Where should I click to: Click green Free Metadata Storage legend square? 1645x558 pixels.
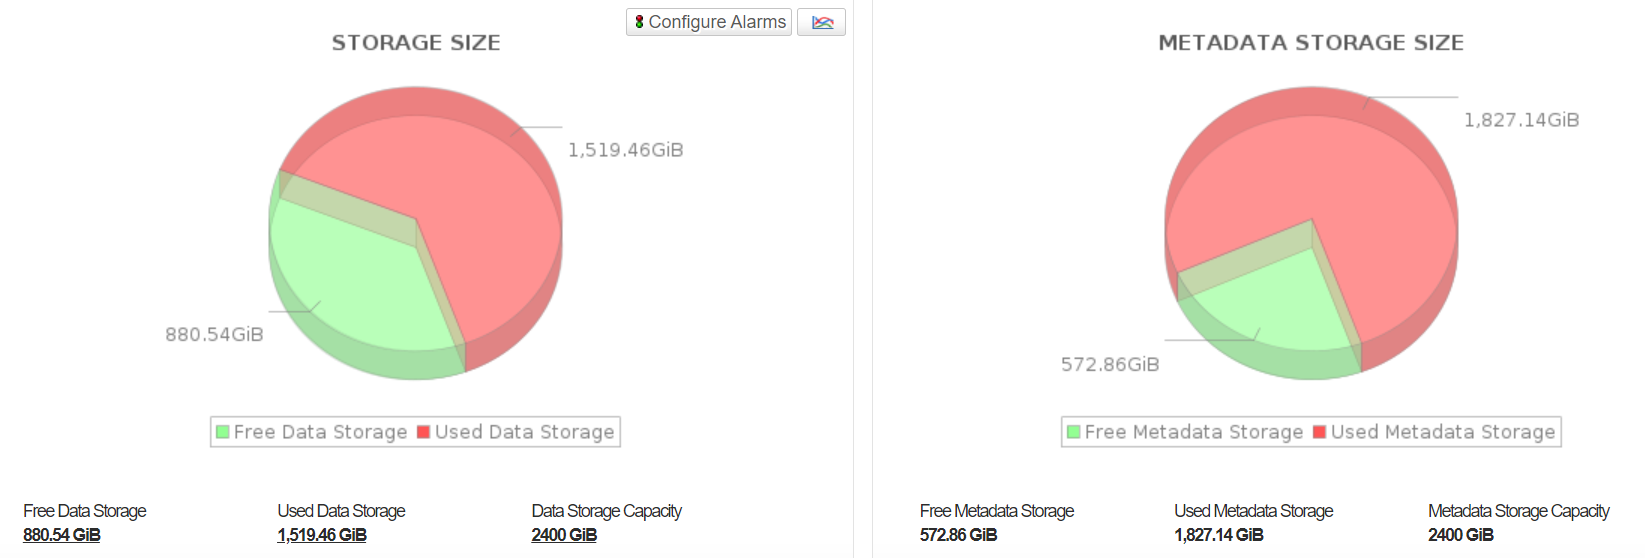point(1073,432)
